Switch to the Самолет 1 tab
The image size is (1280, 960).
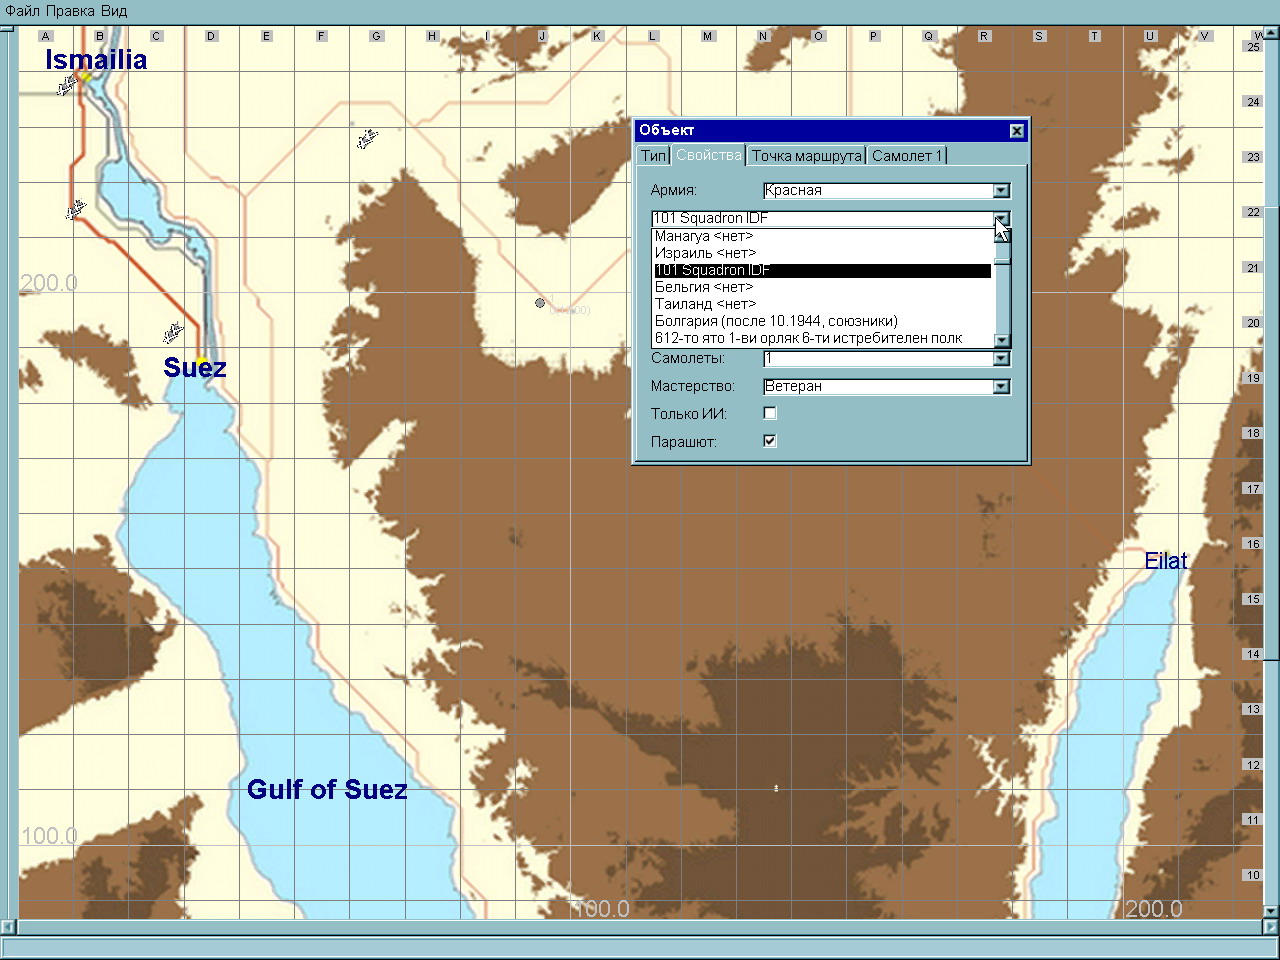pyautogui.click(x=906, y=155)
